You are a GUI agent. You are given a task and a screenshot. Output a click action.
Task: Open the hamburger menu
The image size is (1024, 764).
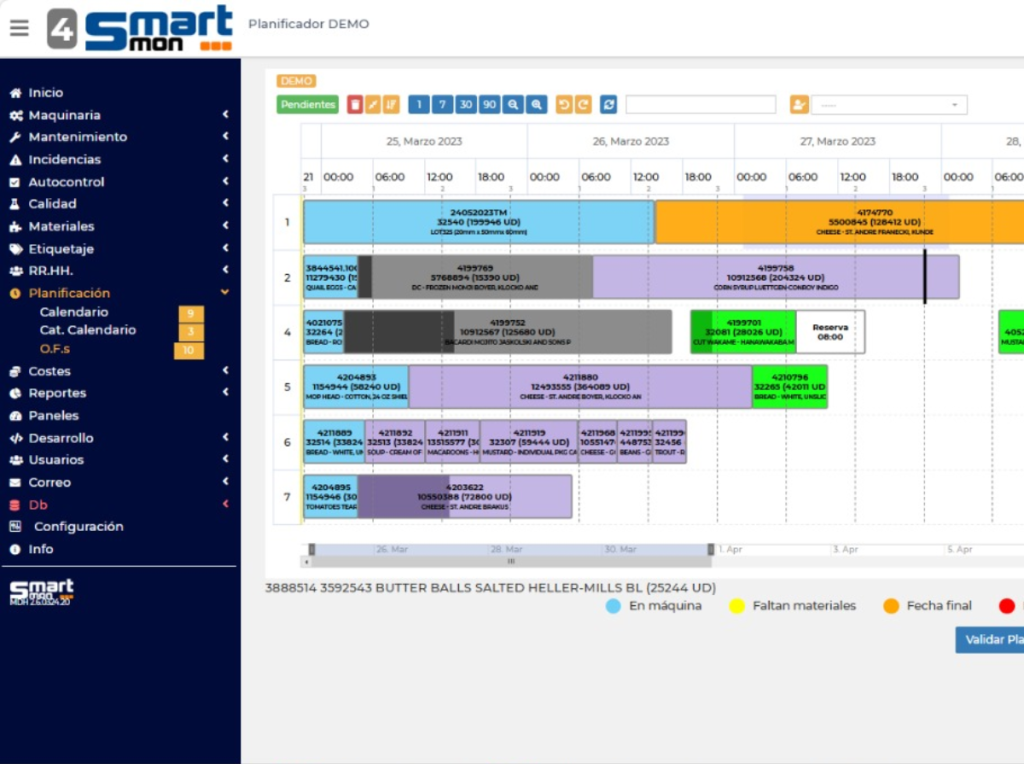(x=19, y=28)
